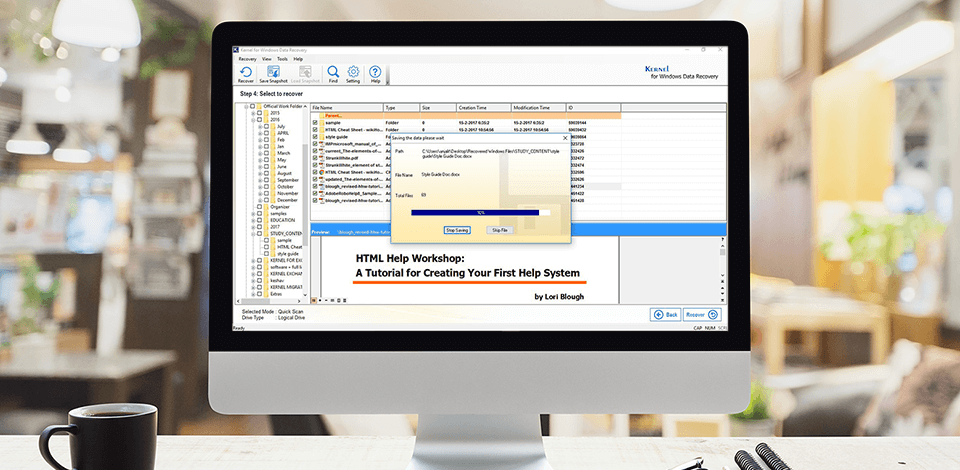This screenshot has width=960, height=470.
Task: Select the March folder in tree
Action: tap(283, 153)
